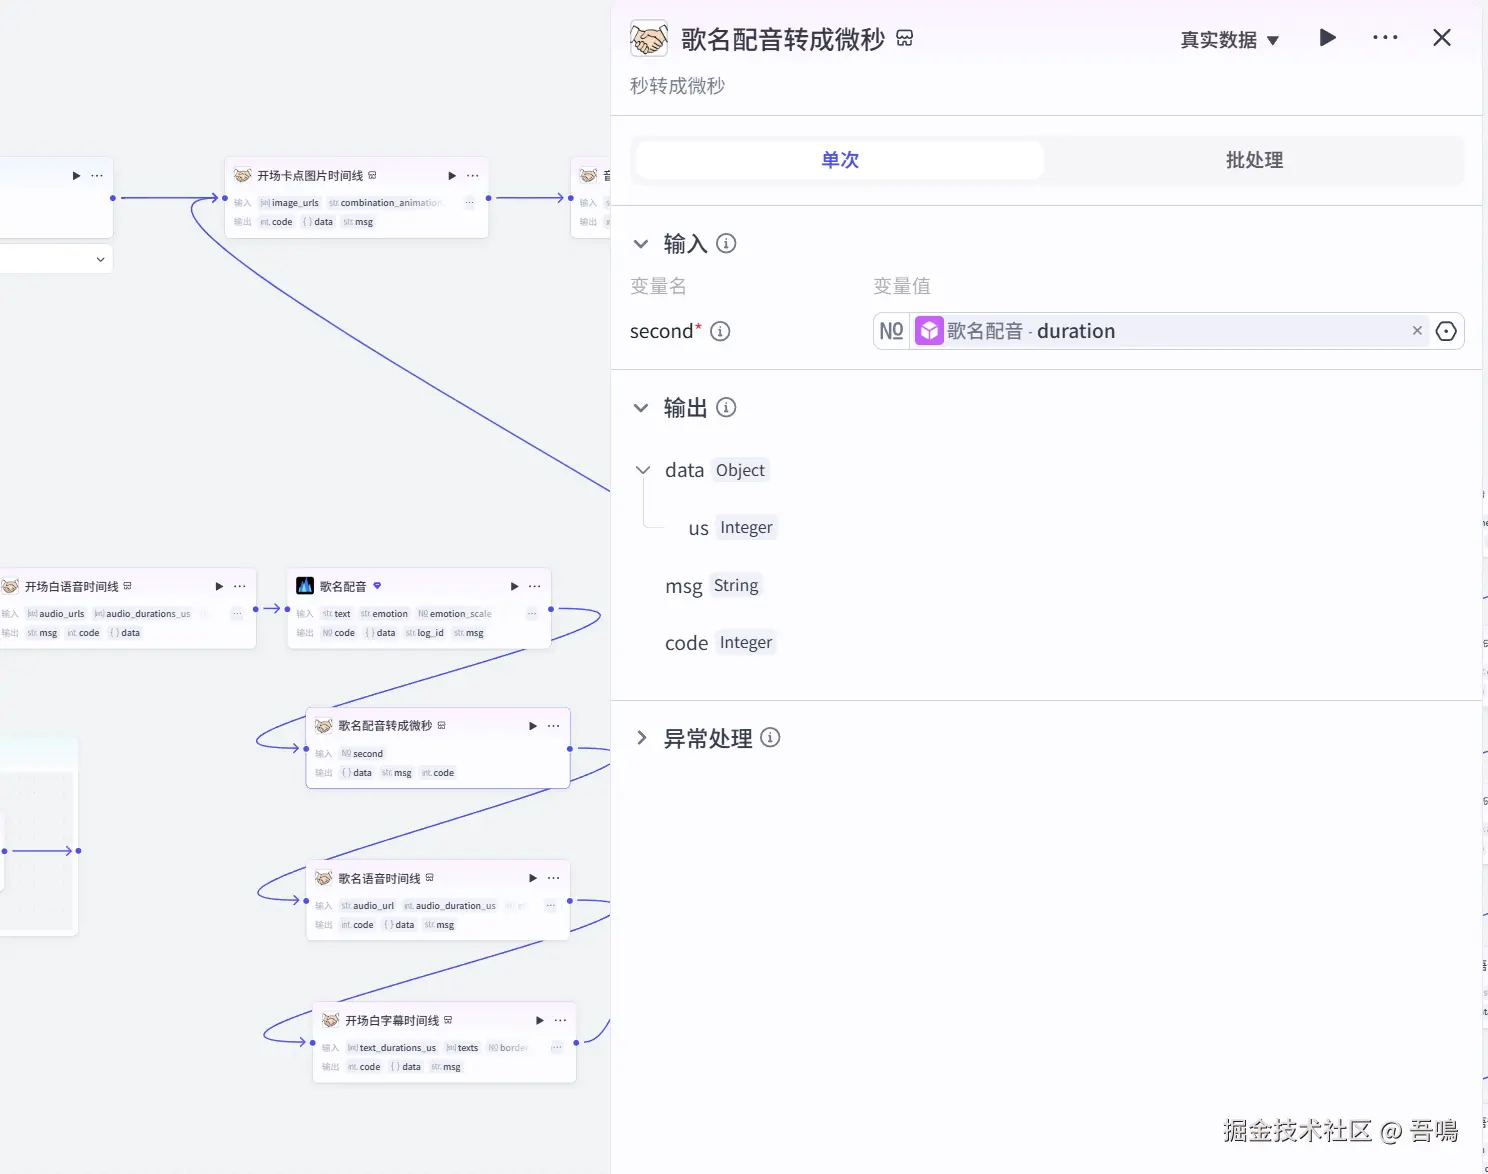The height and width of the screenshot is (1174, 1488).
Task: Open the dropdown below the top-left node
Action: 100,259
